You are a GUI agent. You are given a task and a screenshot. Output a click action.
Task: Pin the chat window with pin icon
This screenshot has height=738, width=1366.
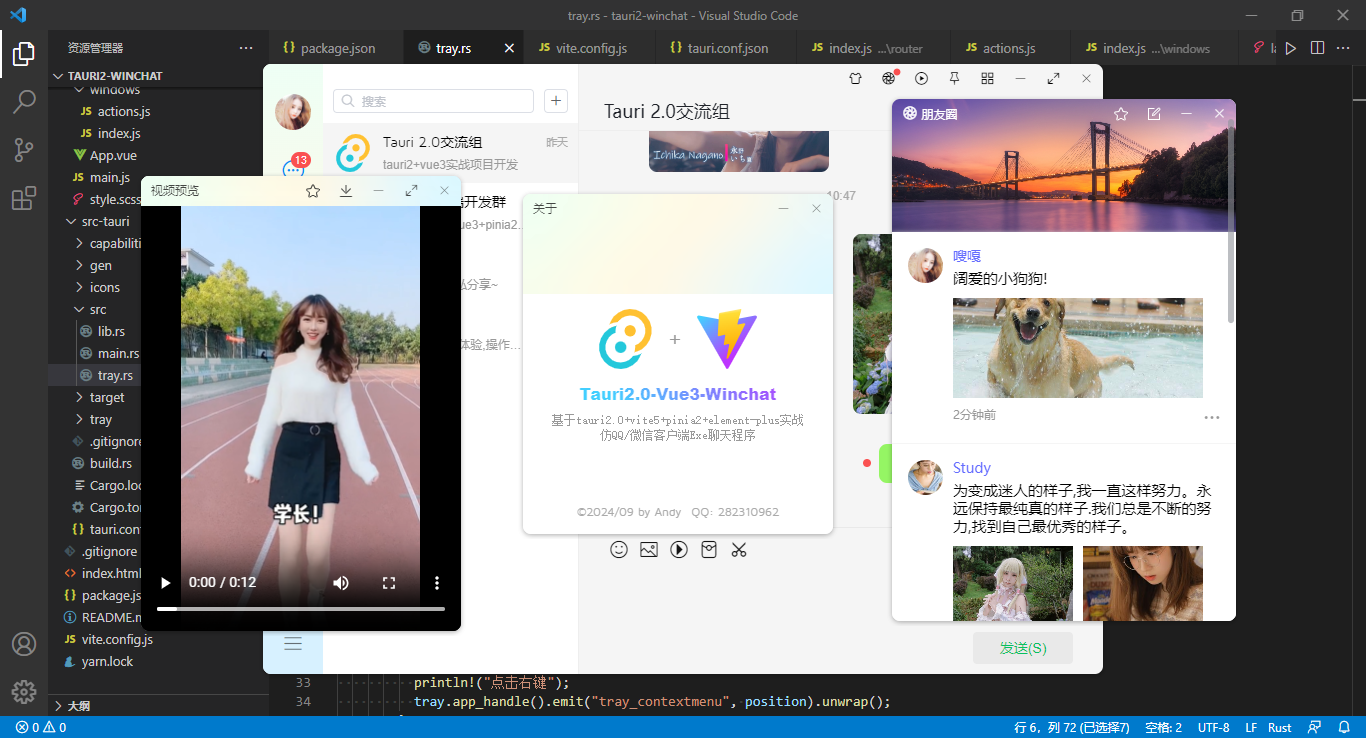[954, 78]
